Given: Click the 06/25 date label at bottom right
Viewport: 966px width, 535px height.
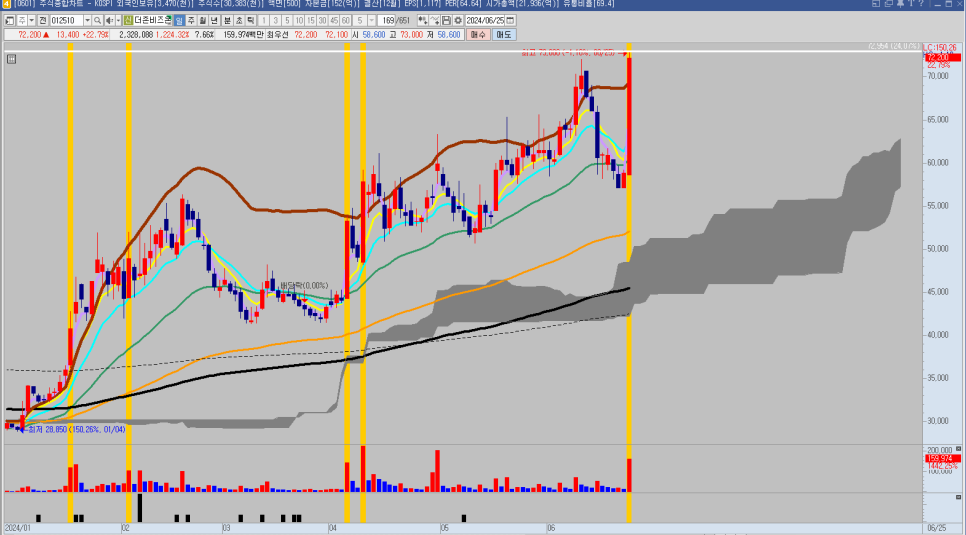Looking at the screenshot, I should point(937,528).
